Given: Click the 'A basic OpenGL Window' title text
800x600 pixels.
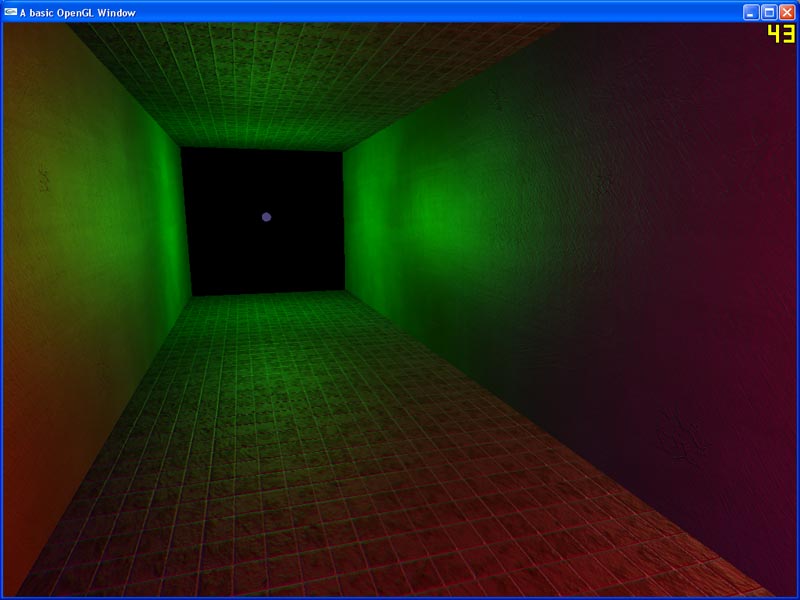Looking at the screenshot, I should pos(78,13).
